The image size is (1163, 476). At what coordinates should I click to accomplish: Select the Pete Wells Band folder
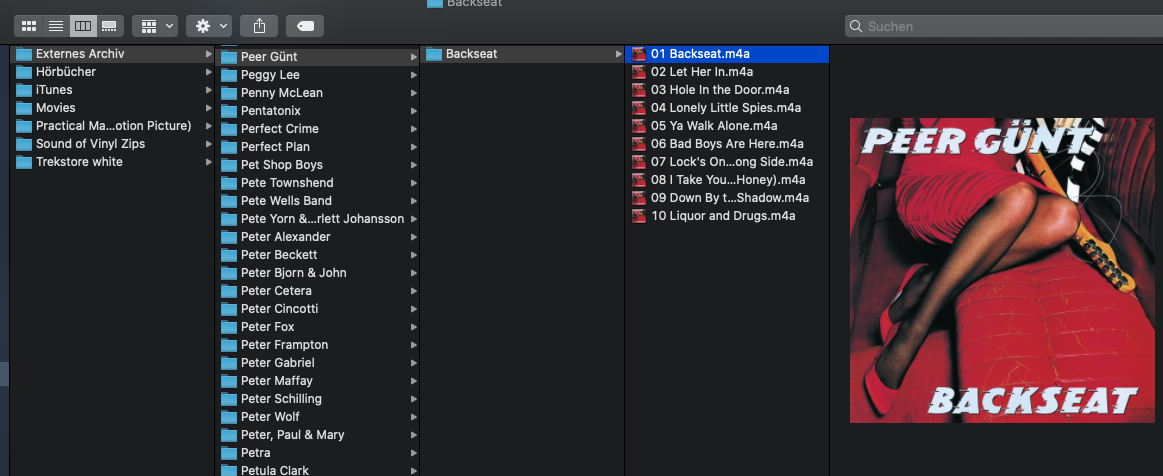click(x=317, y=200)
